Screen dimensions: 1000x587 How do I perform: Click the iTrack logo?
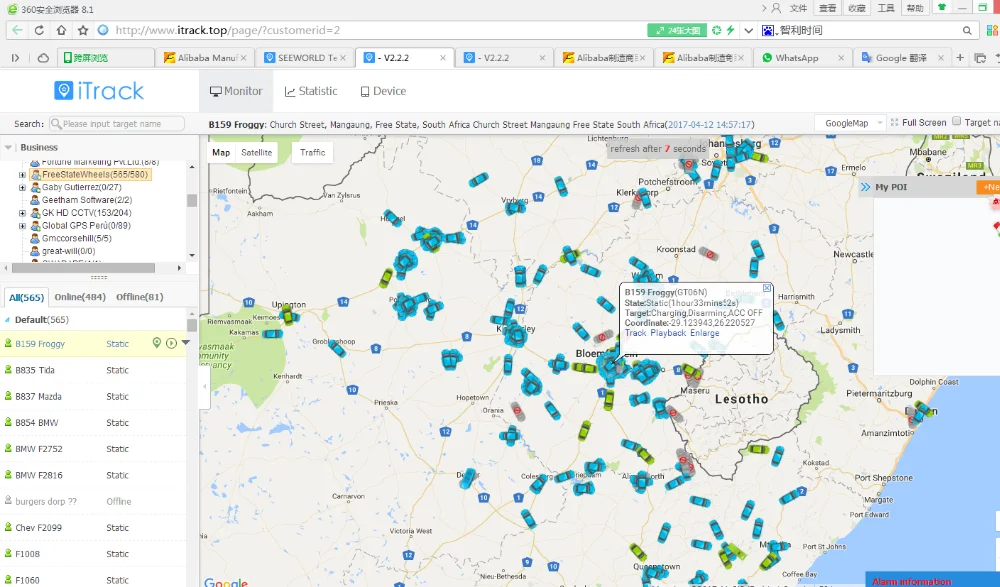pos(99,91)
